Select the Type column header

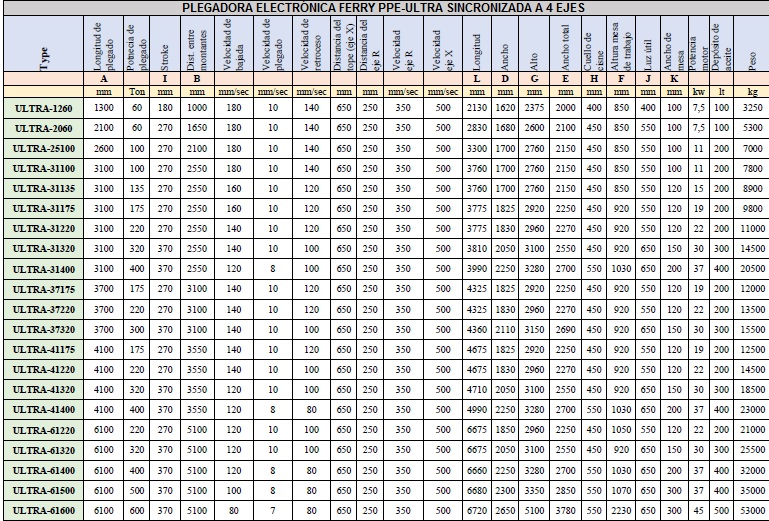[x=43, y=44]
